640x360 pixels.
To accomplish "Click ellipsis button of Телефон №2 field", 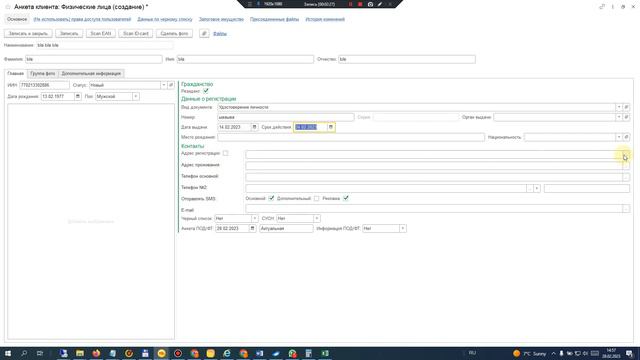I will click(x=530, y=188).
